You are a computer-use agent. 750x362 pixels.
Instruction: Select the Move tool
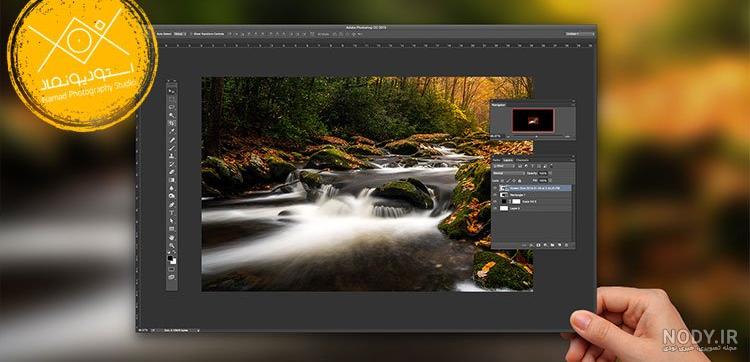172,91
